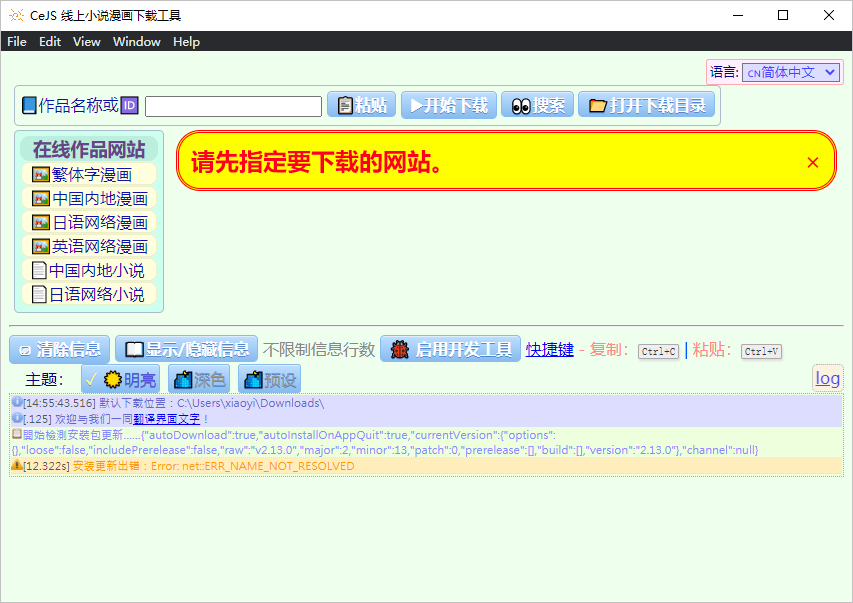This screenshot has height=603, width=853.
Task: Click the 粘贴 paste button
Action: tap(361, 105)
